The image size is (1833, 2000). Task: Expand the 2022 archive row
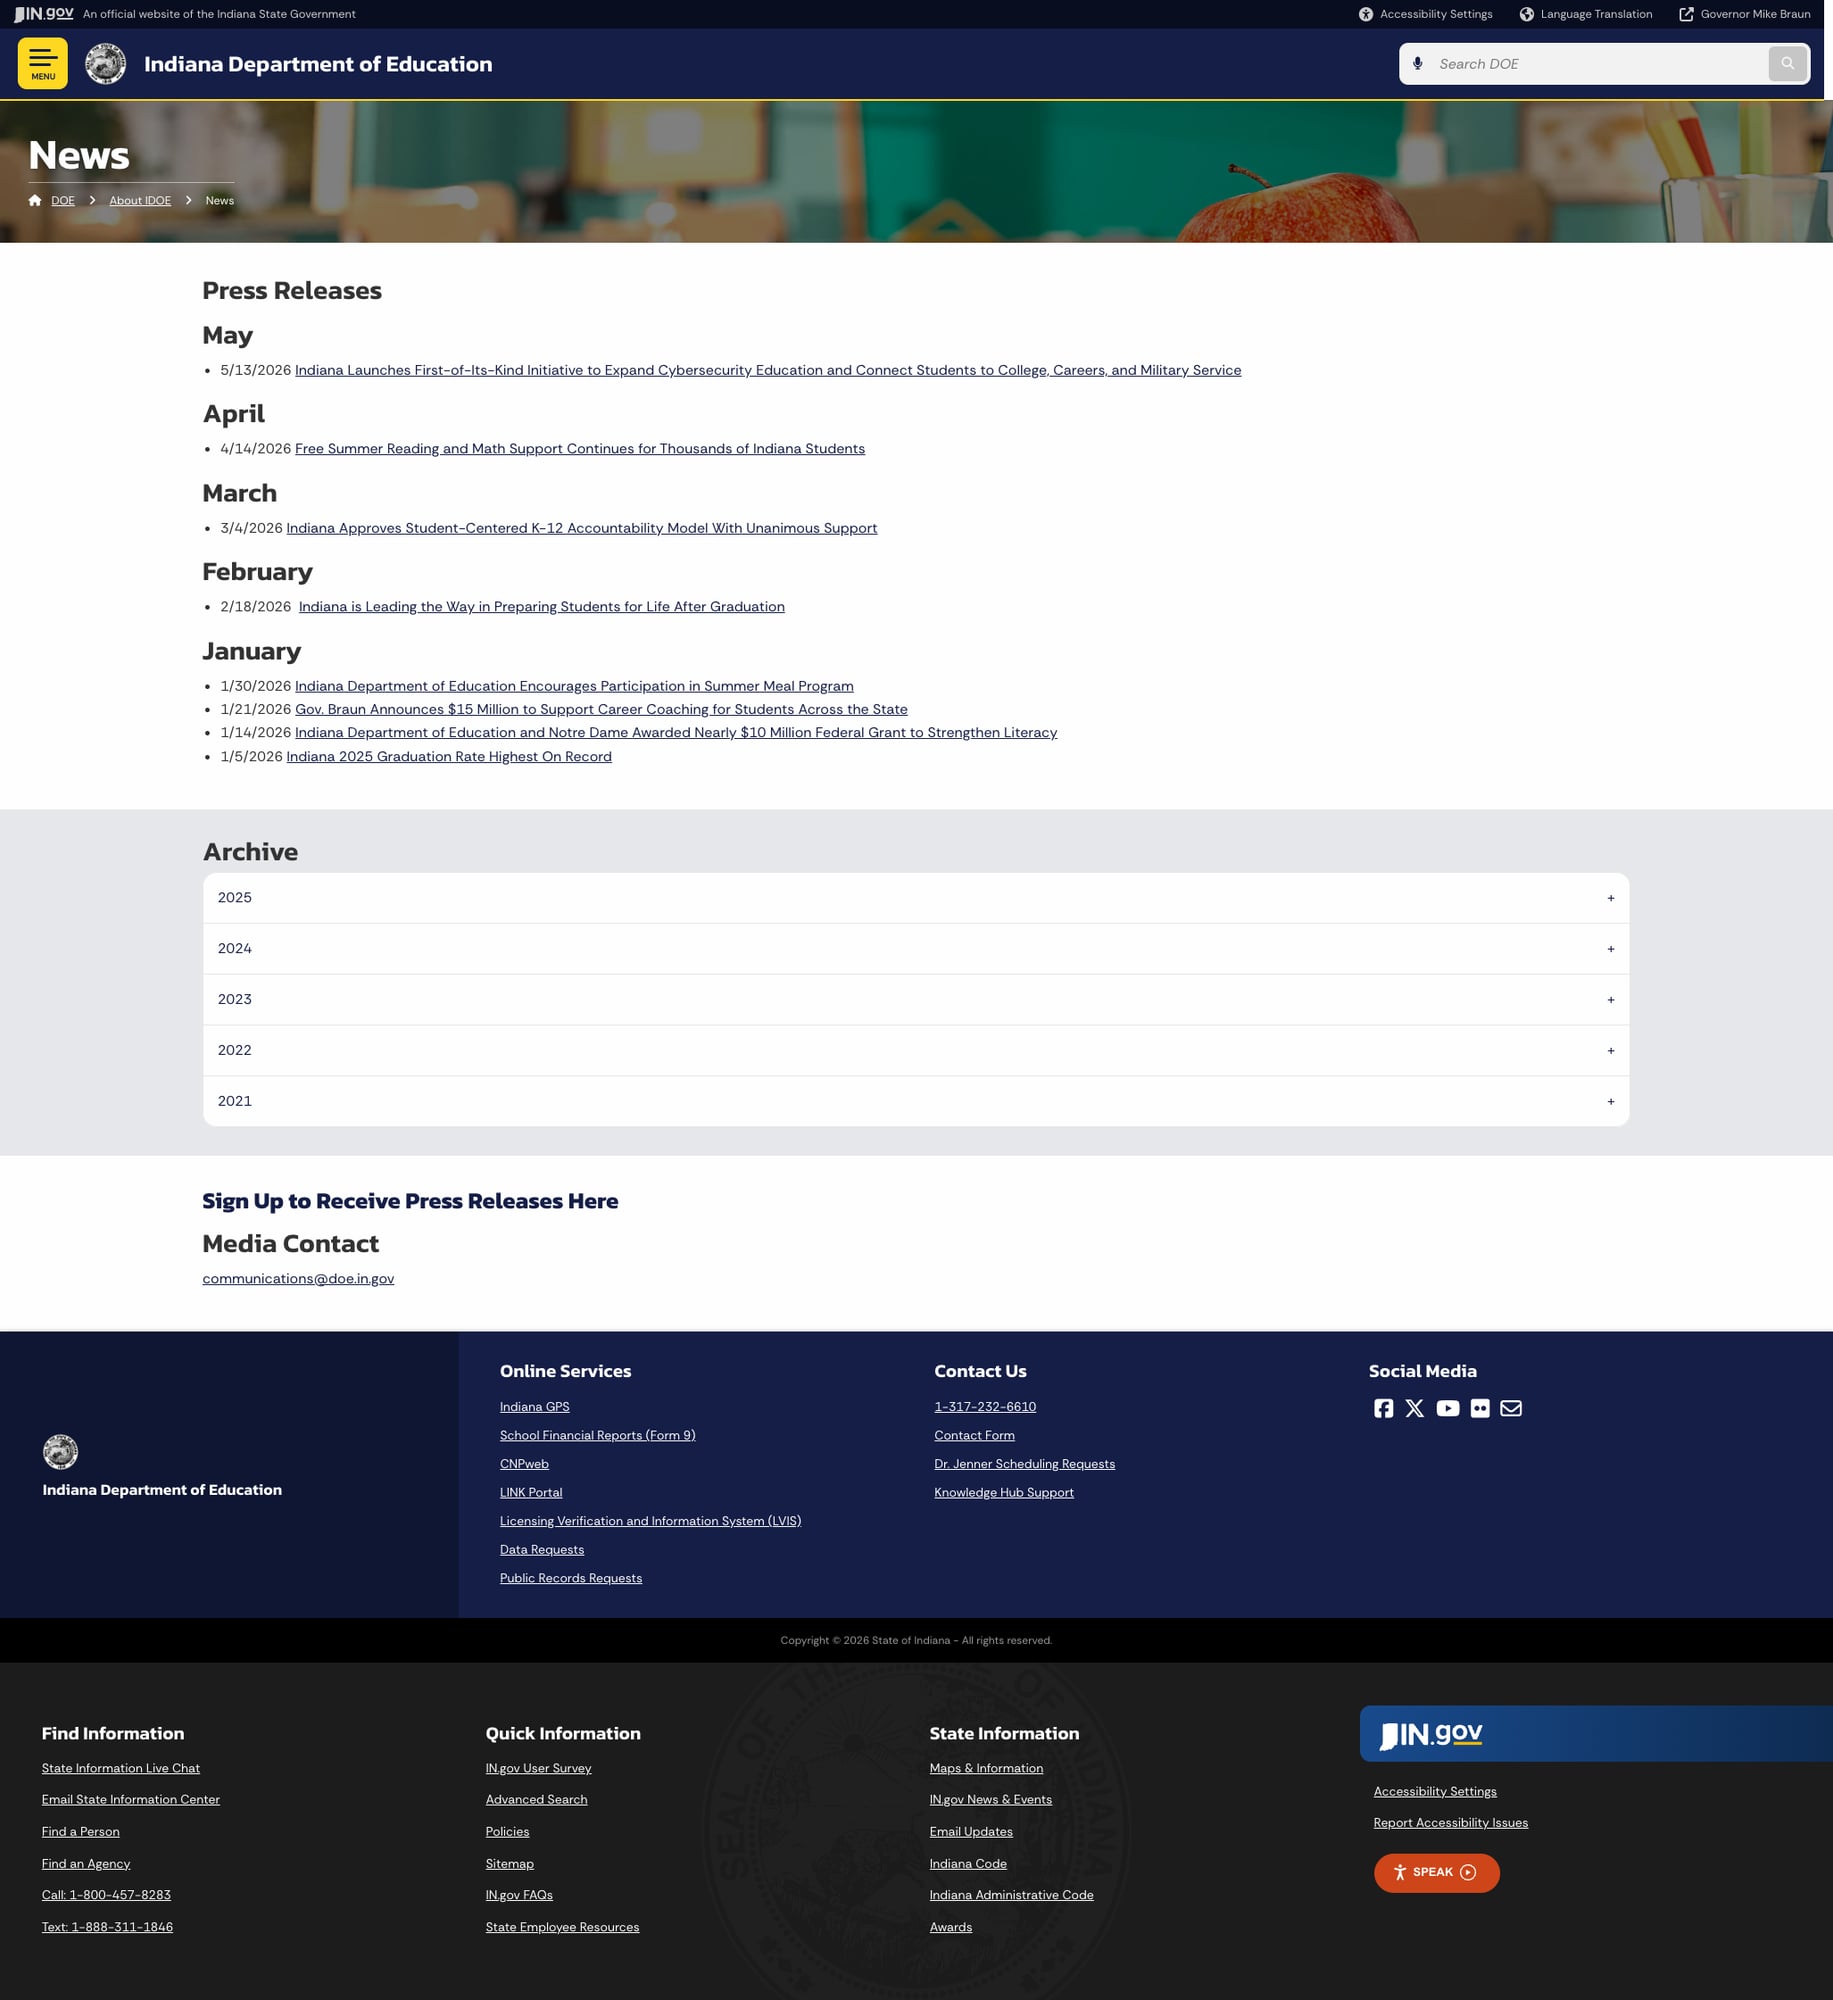coord(916,1051)
